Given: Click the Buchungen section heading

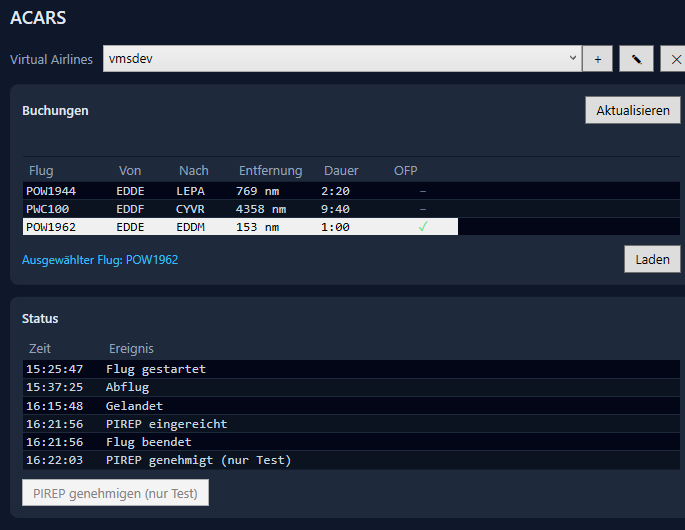Looking at the screenshot, I should click(x=55, y=111).
